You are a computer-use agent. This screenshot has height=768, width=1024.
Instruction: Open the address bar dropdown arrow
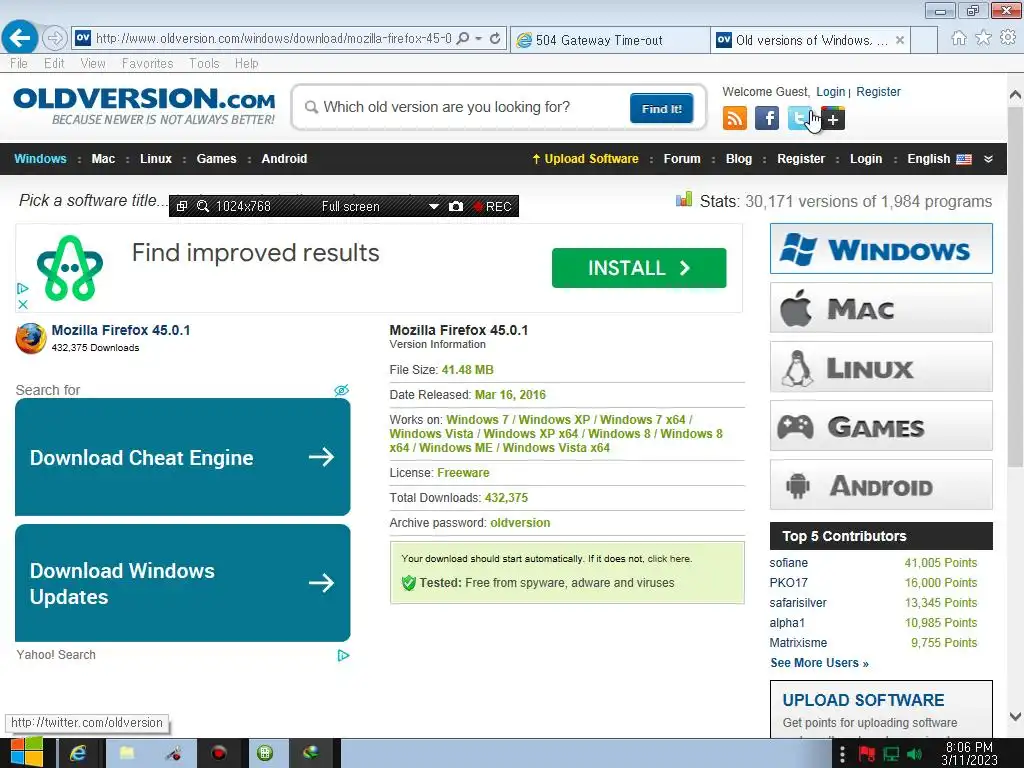click(x=479, y=39)
